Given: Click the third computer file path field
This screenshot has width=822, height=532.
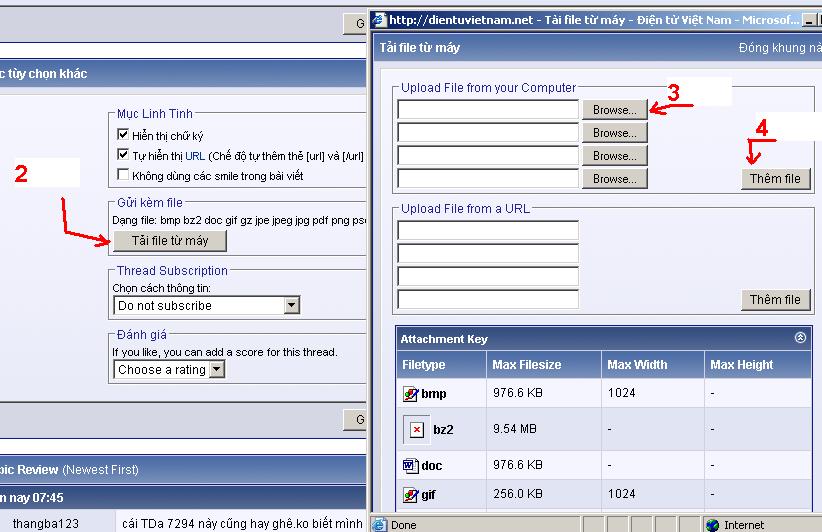Looking at the screenshot, I should 488,156.
